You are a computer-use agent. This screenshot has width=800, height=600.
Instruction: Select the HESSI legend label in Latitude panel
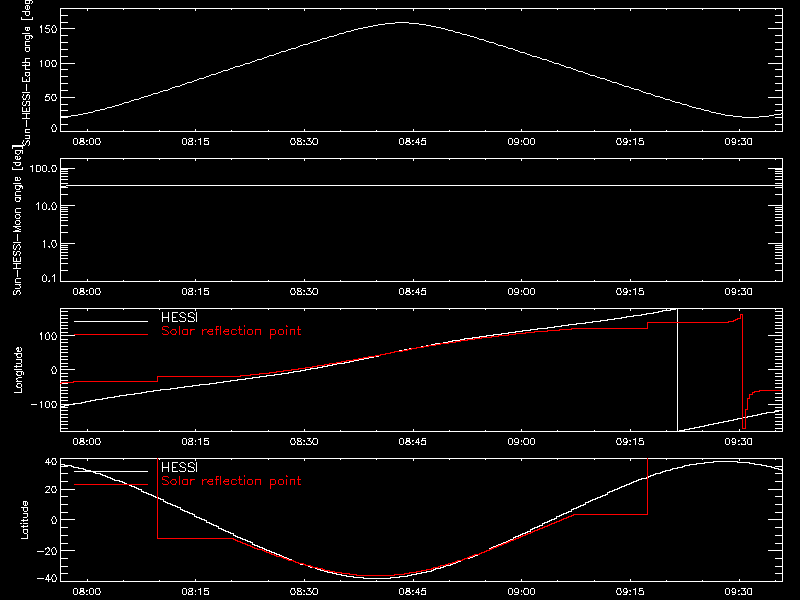tap(179, 467)
